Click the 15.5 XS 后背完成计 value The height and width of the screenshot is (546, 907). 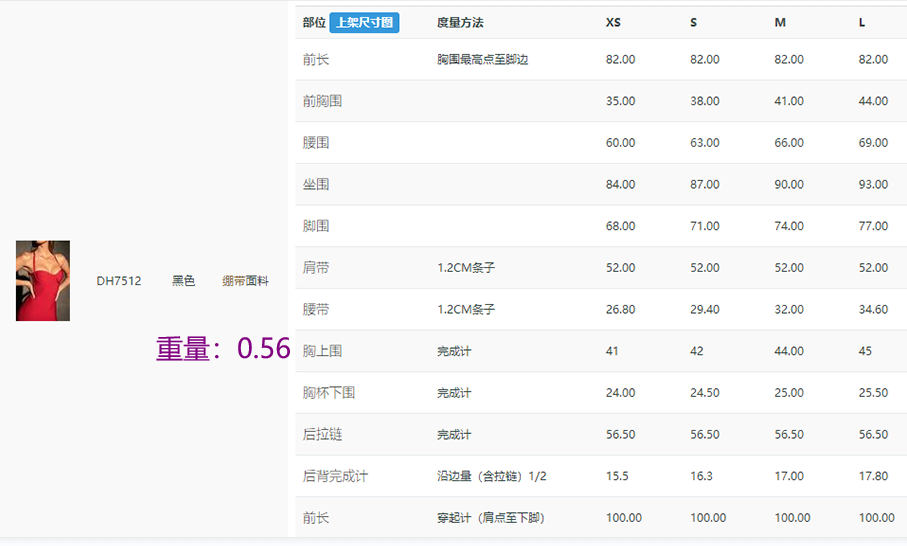617,476
